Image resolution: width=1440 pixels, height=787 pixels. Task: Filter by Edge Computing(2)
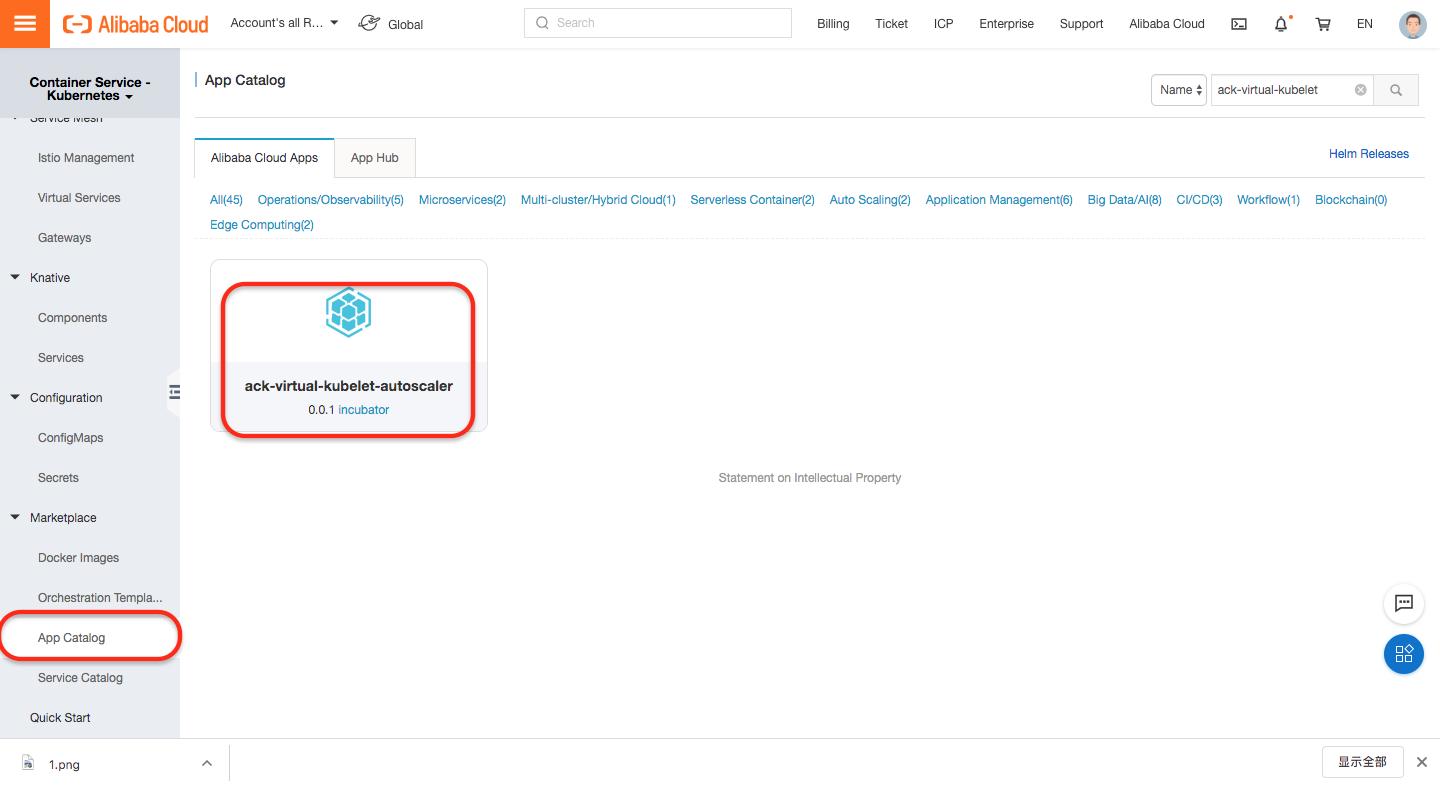[x=262, y=225]
